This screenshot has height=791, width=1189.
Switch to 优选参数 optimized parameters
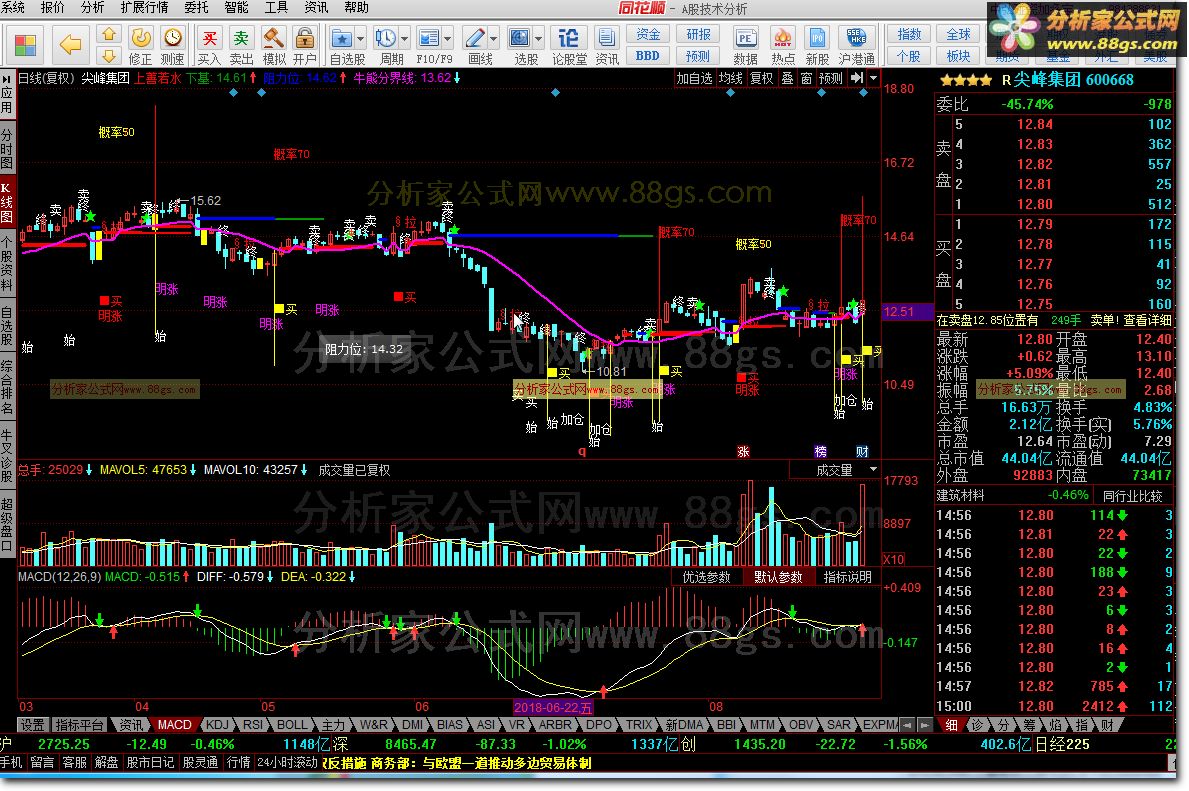click(706, 577)
